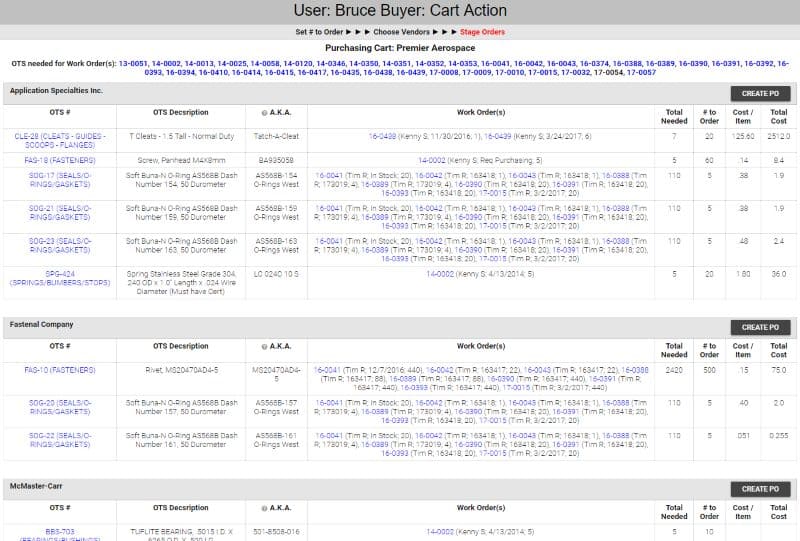800x541 pixels.
Task: Select total needed '2420' in FAS-10 row
Action: (x=674, y=370)
